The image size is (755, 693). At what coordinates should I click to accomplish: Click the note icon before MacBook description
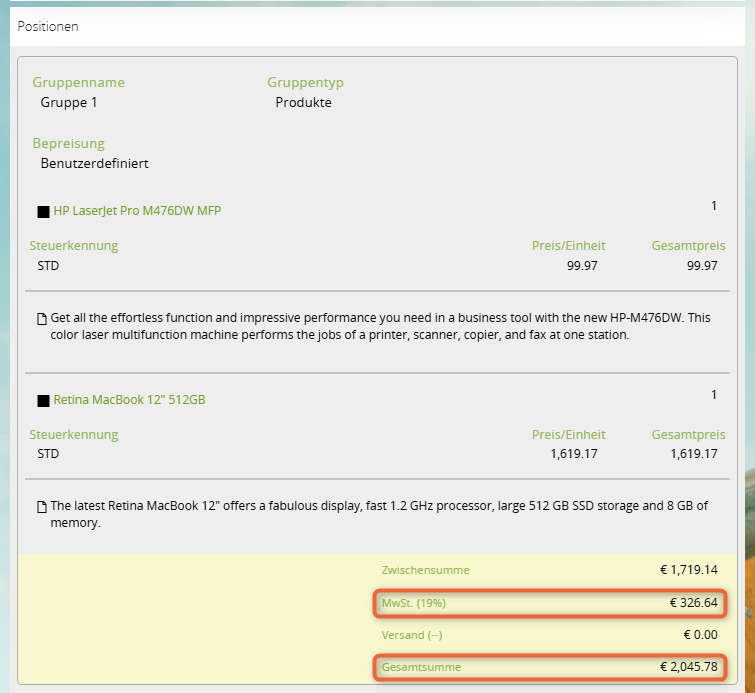point(42,507)
